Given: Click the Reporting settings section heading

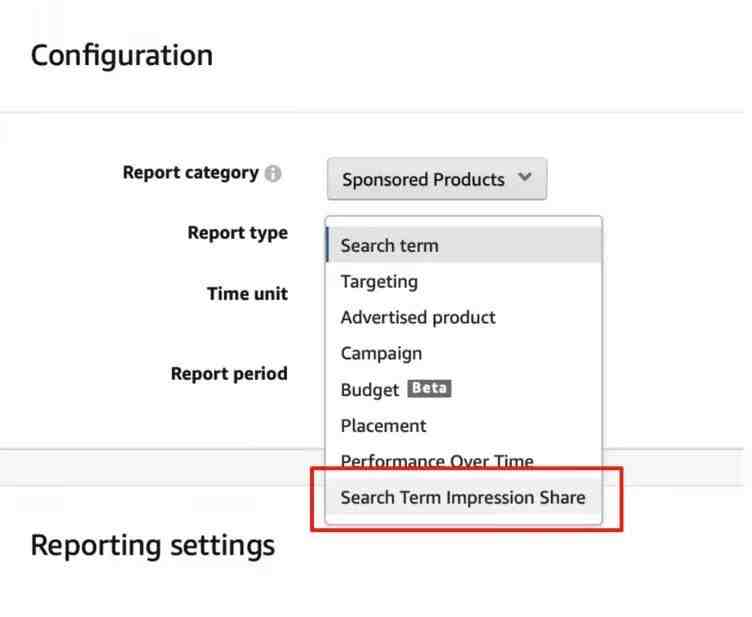Looking at the screenshot, I should point(152,546).
